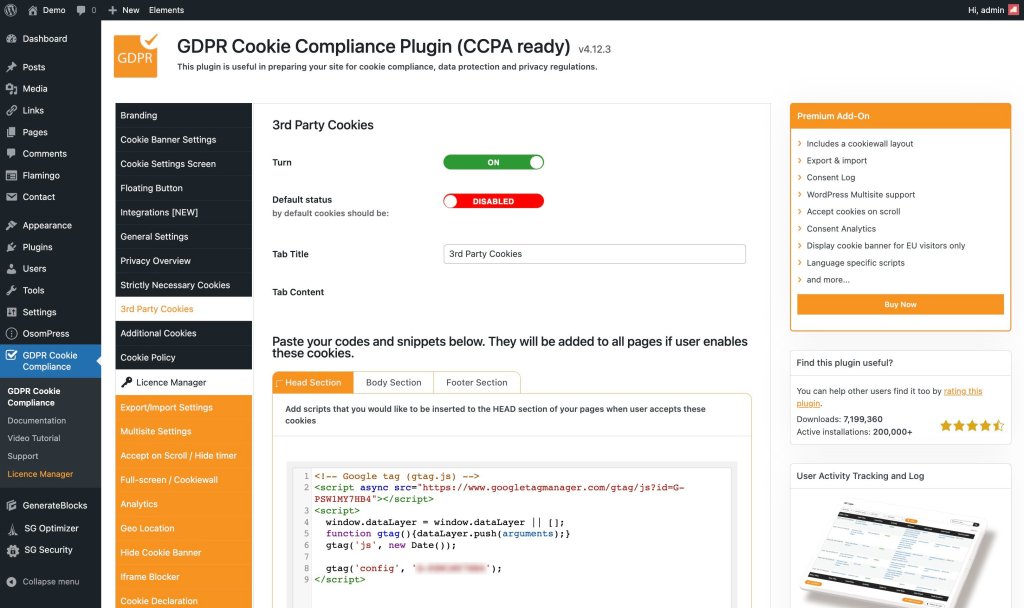This screenshot has height=608, width=1024.
Task: Click the Dashboard gauge icon
Action: (x=11, y=39)
